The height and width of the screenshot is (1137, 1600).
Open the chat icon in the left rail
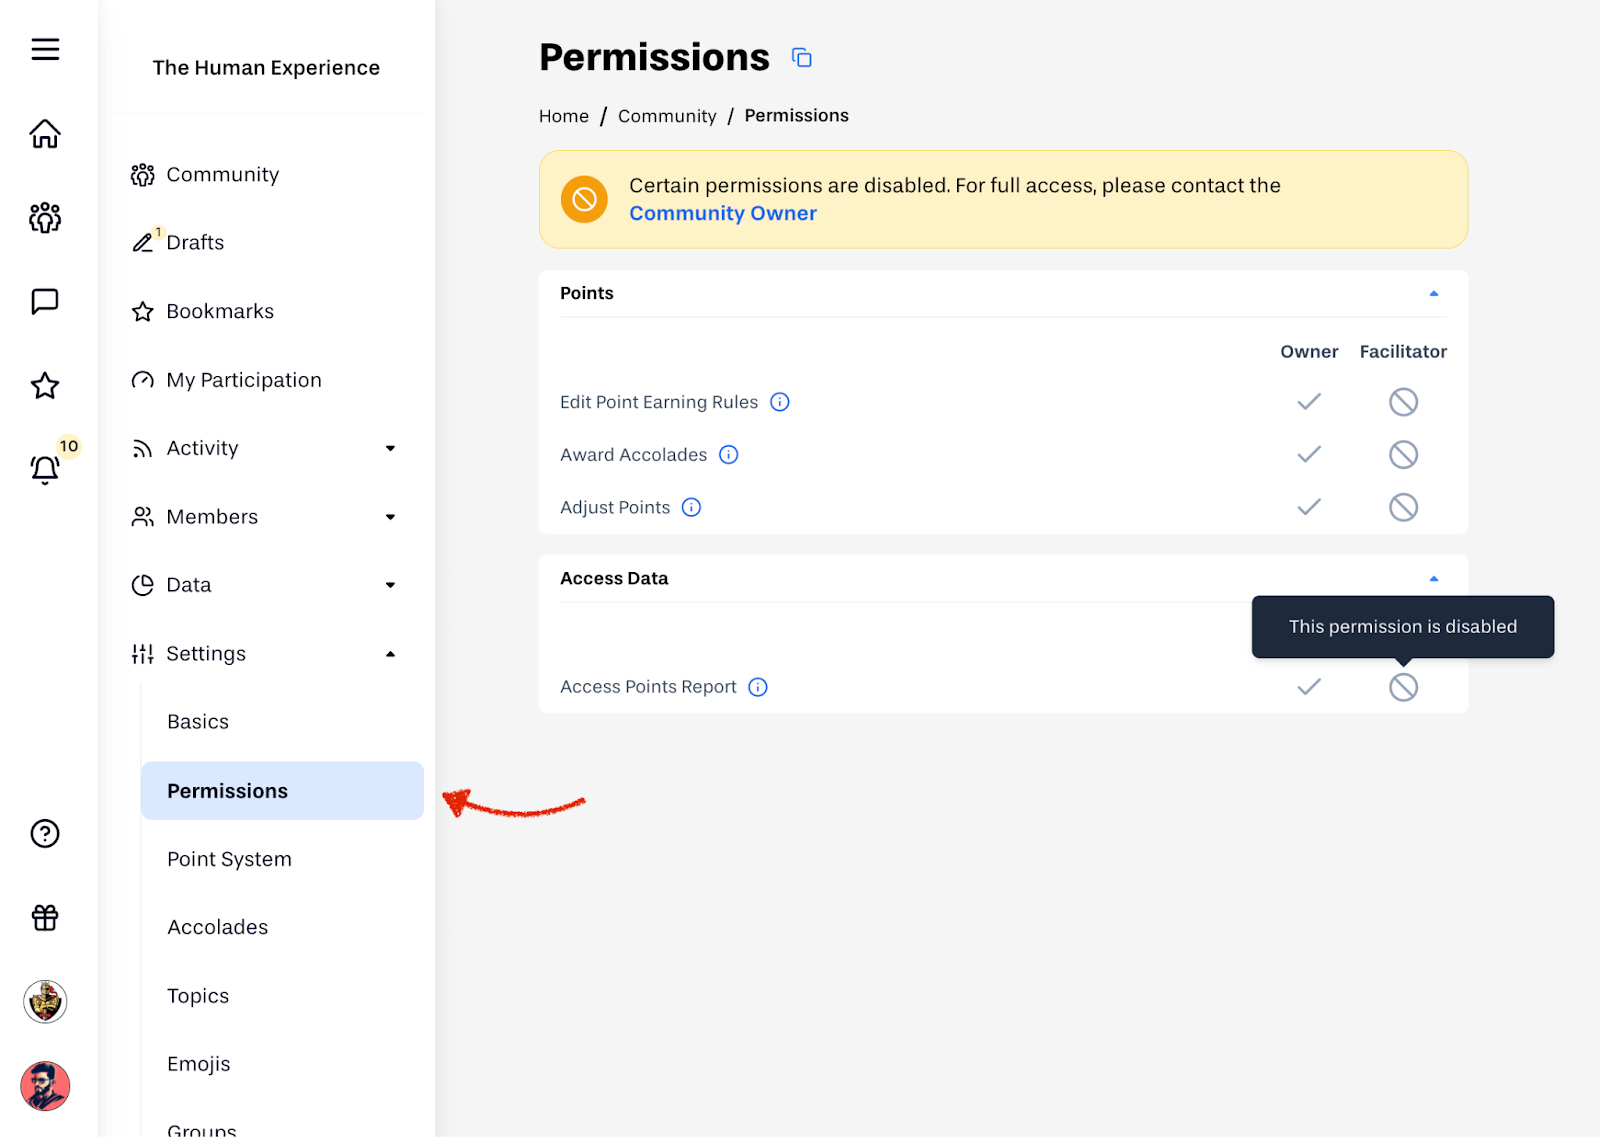(x=45, y=301)
